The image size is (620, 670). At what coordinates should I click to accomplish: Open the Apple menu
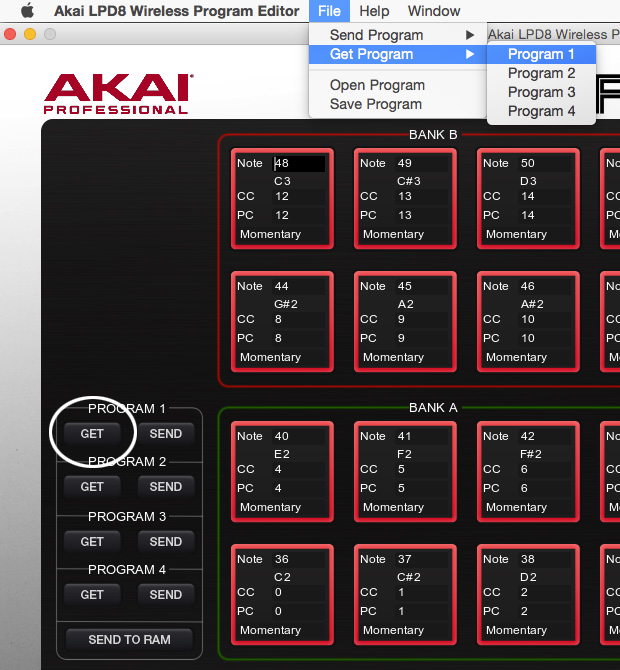point(27,11)
